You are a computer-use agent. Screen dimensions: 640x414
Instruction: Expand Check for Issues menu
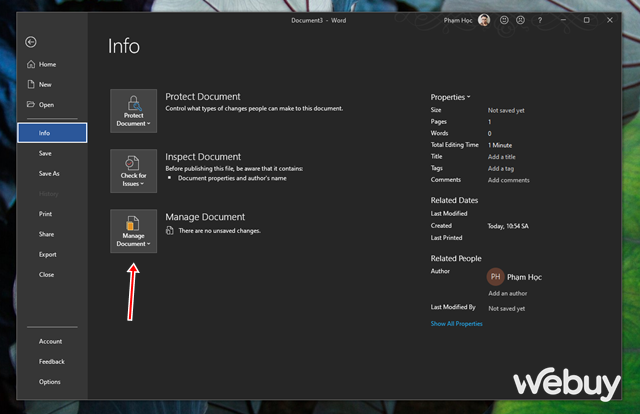click(x=133, y=171)
